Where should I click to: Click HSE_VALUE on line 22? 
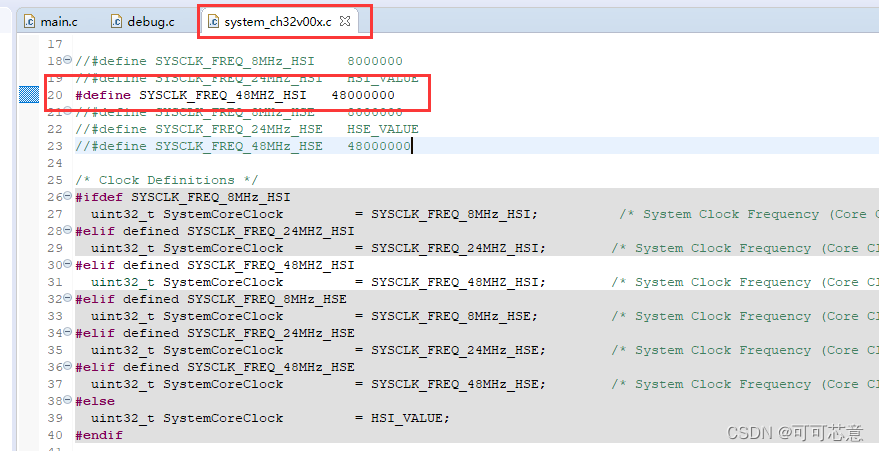tap(383, 129)
